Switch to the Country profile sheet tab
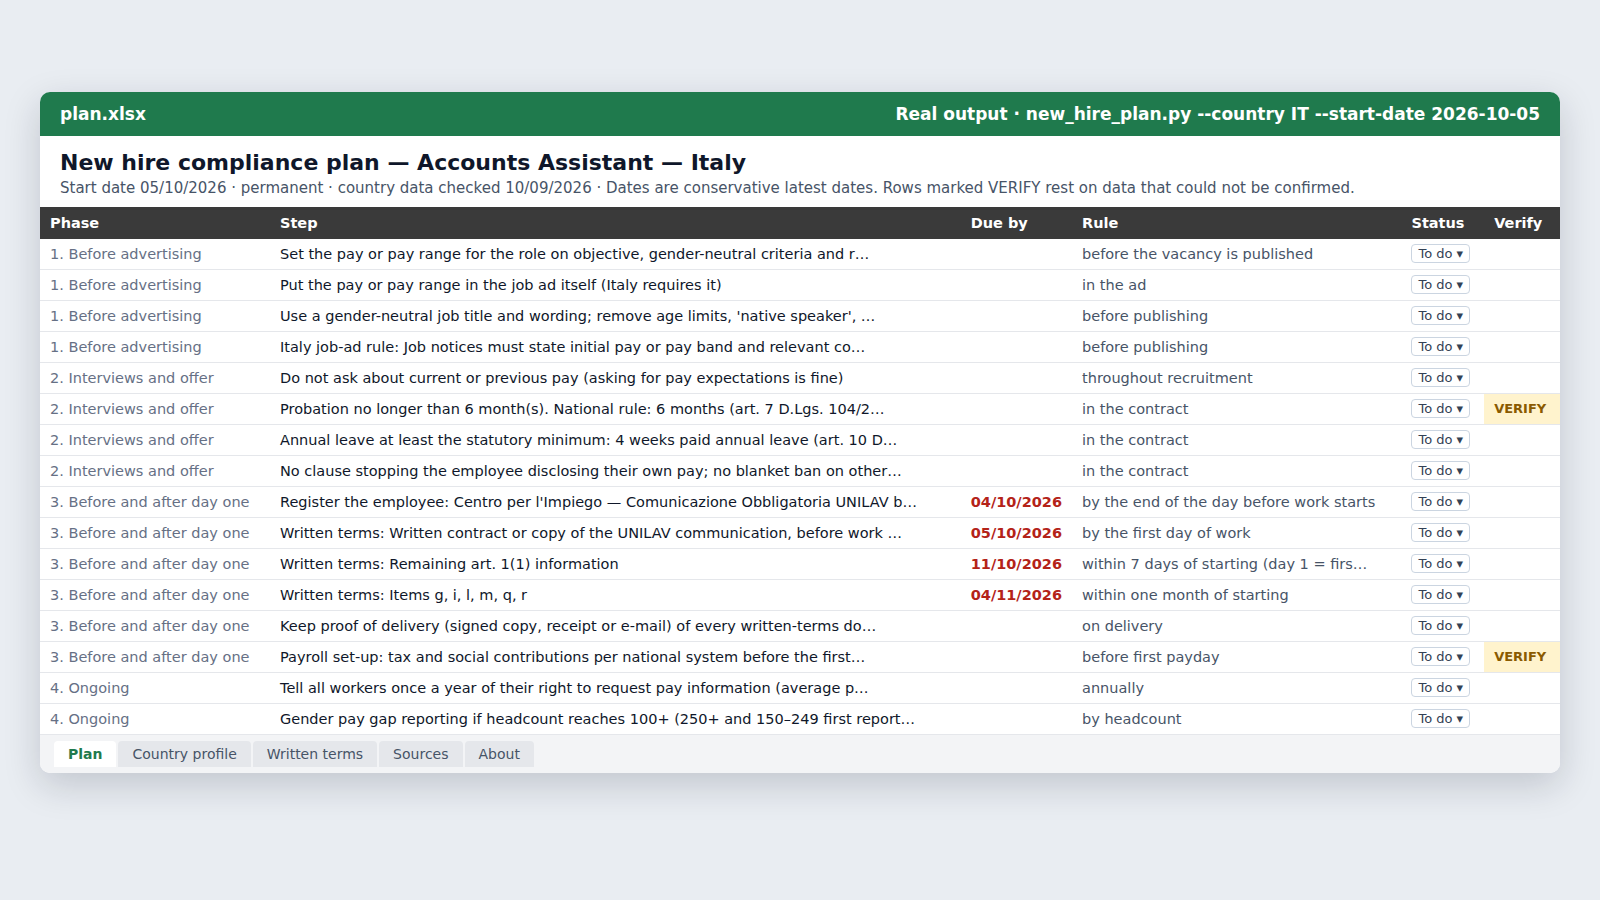 (184, 754)
